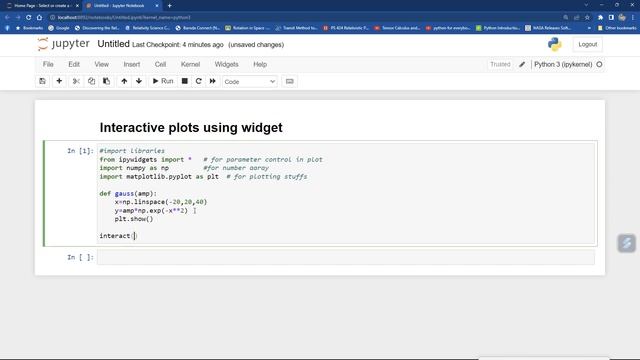
Task: Reload the page
Action: [29, 18]
